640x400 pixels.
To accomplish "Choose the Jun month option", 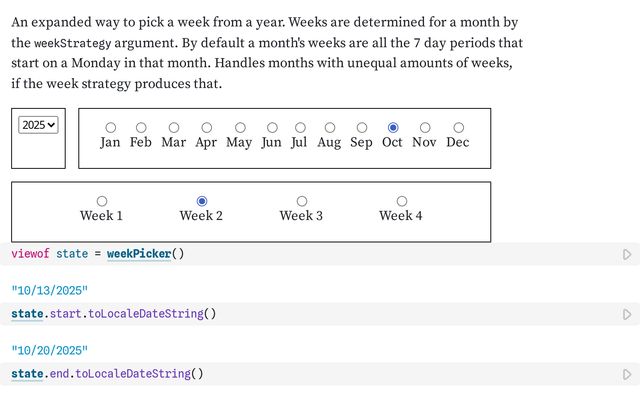I will point(272,128).
